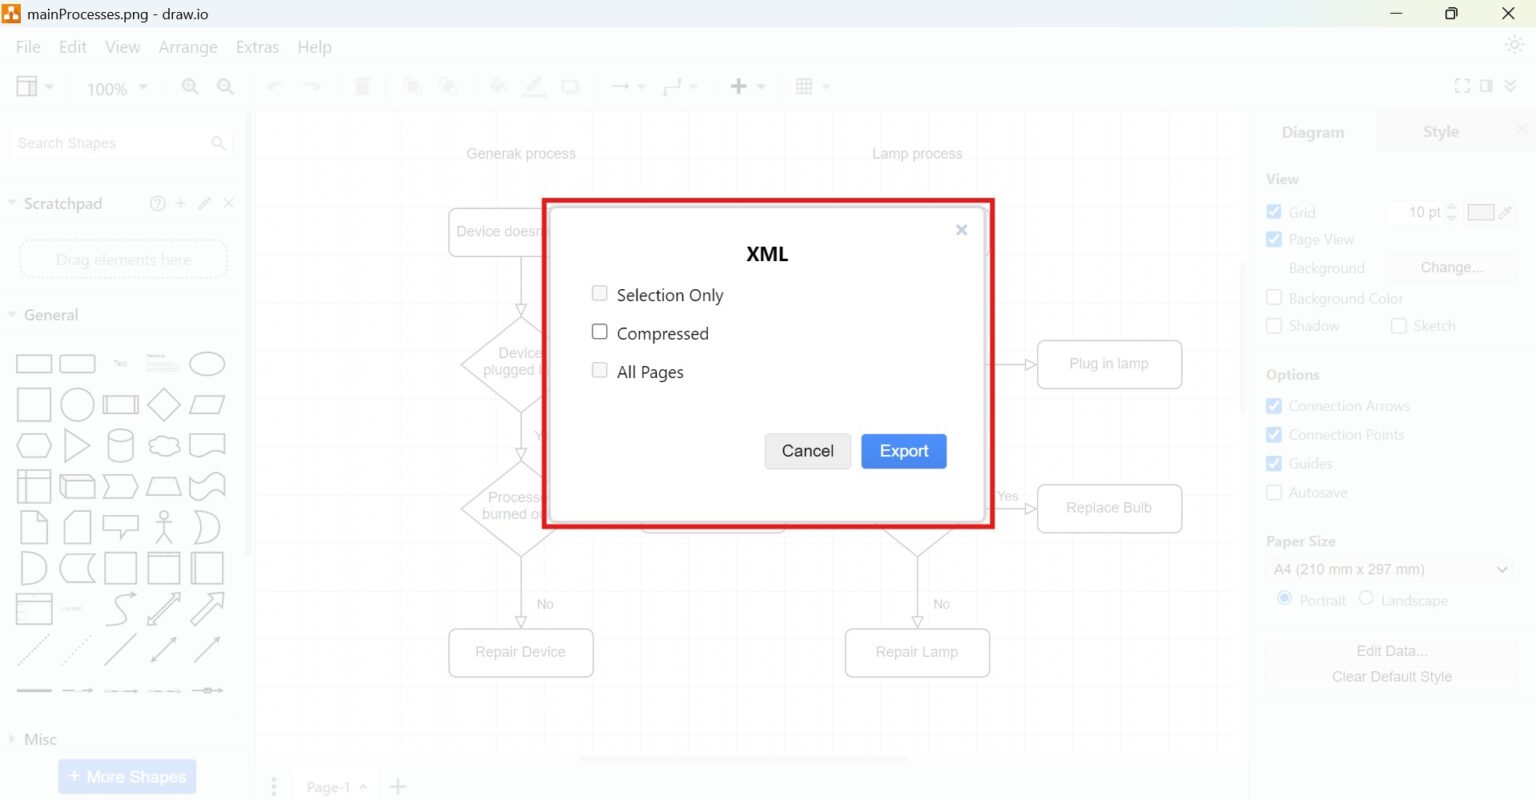Click the More Shapes button
The image size is (1536, 801).
(x=127, y=776)
